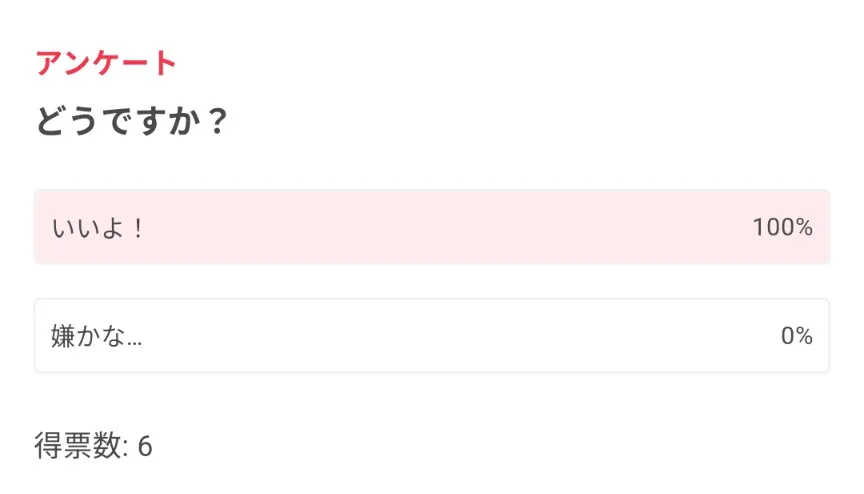Click the middle of the unhighlighted poll row
Image resolution: width=864 pixels, height=494 pixels.
tap(431, 336)
